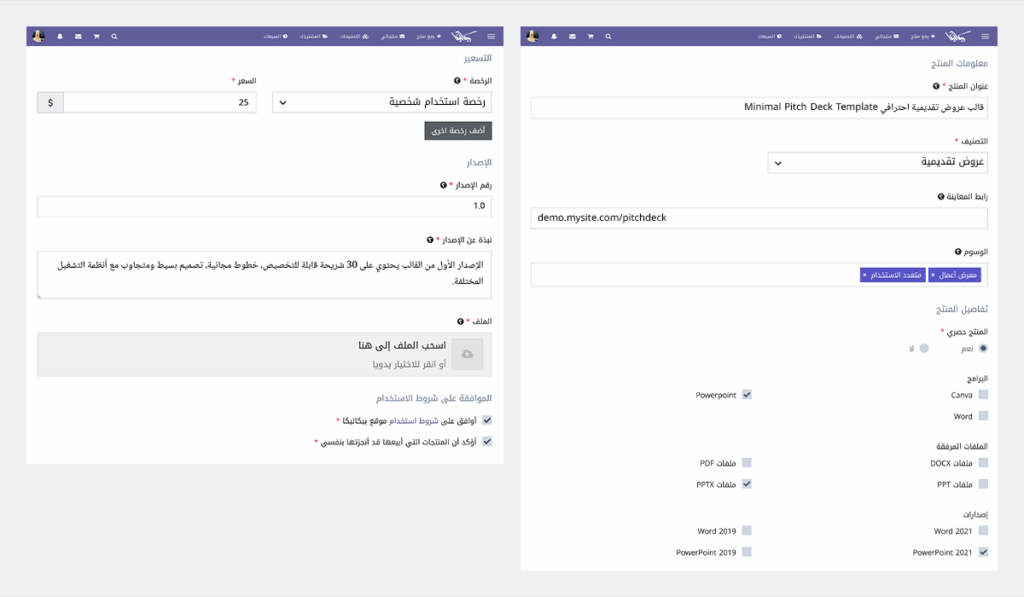This screenshot has width=1024, height=597.
Task: Open the الرخصة license dropdown
Action: coord(383,102)
